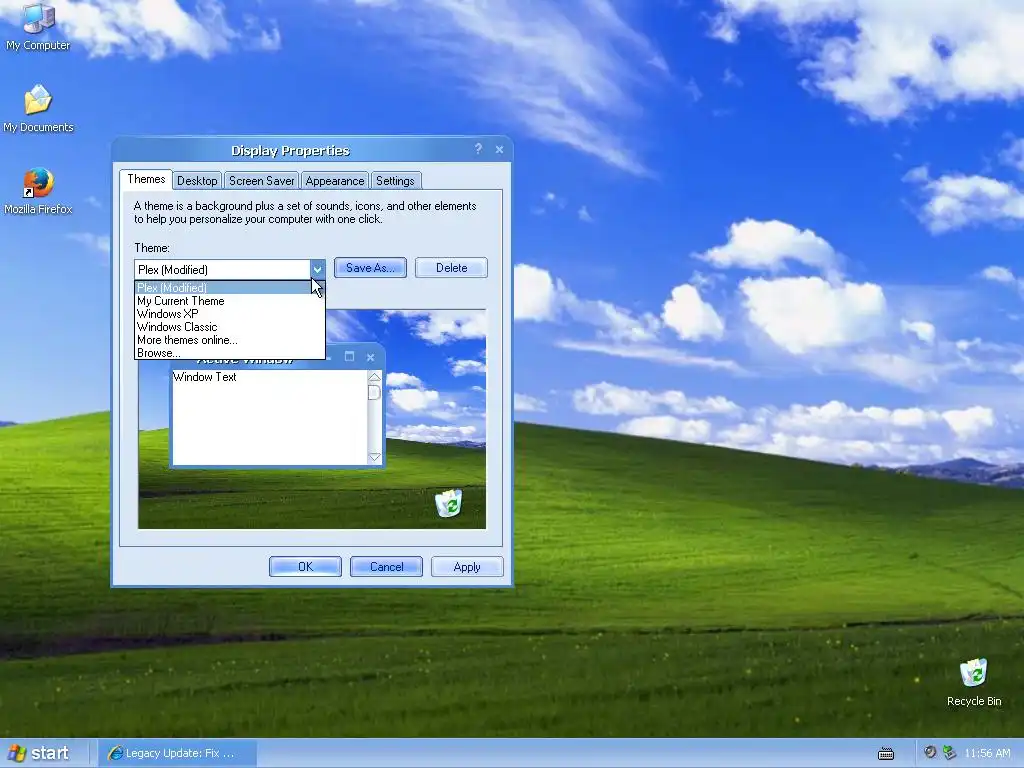The width and height of the screenshot is (1024, 768).
Task: Click the Apply button
Action: [467, 567]
